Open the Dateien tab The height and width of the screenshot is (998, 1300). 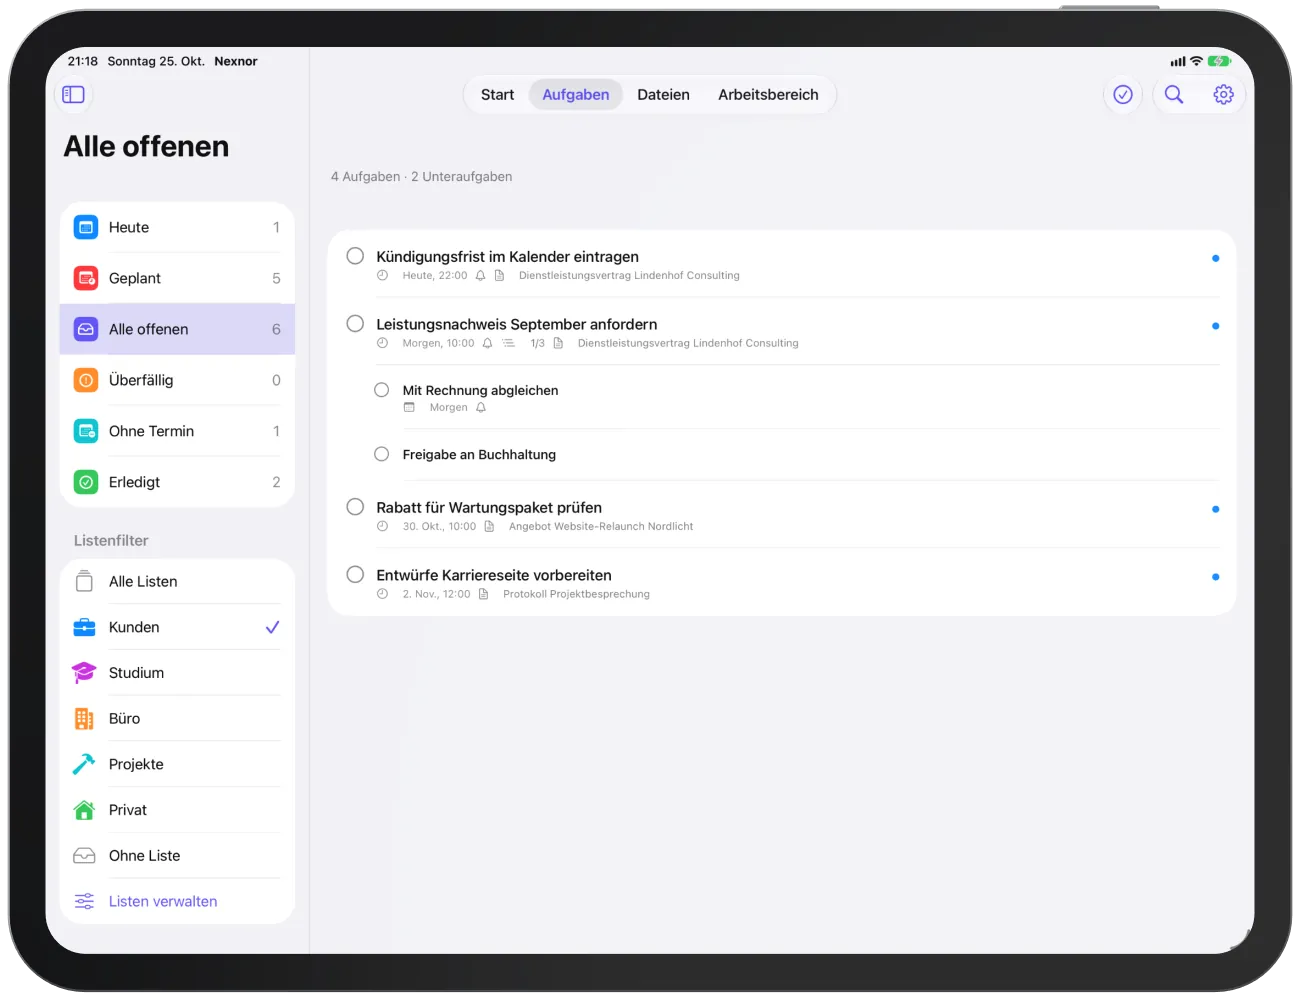(x=663, y=95)
